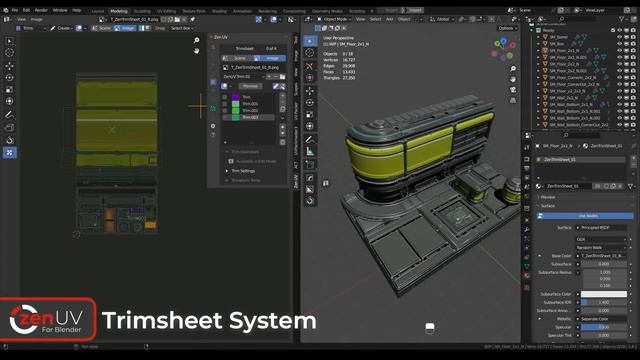Select the 3D viewport Rotate tool

(x=310, y=102)
